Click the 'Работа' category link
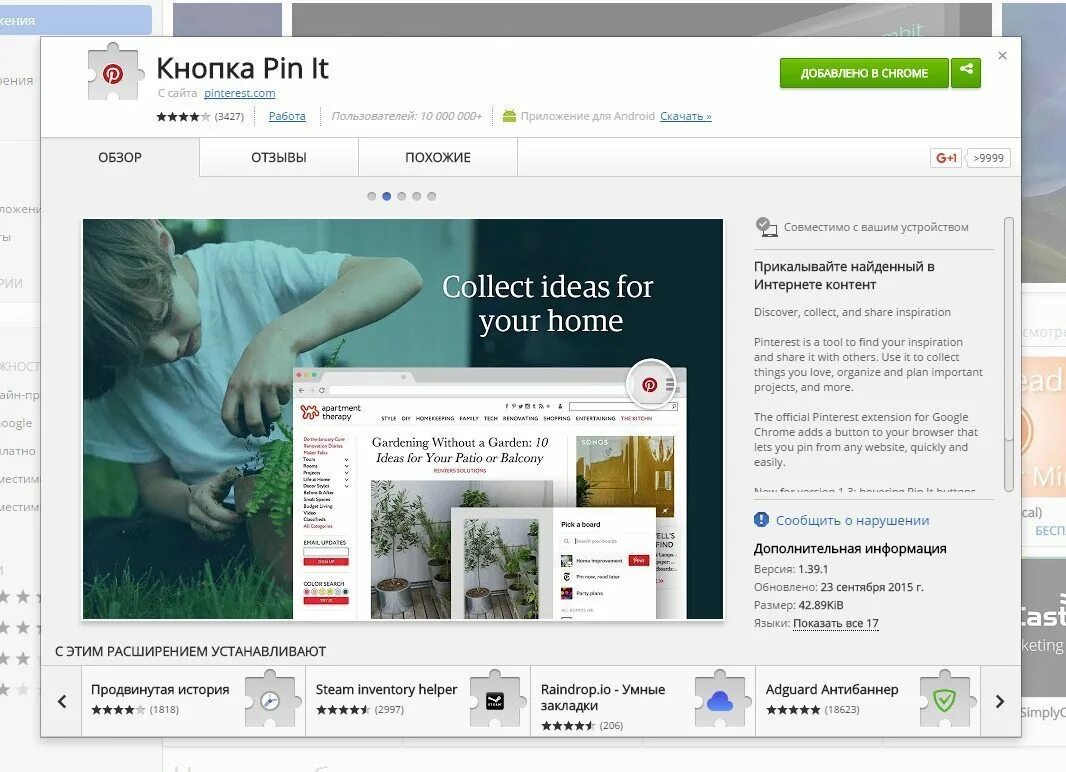Viewport: 1066px width, 772px height. tap(287, 116)
